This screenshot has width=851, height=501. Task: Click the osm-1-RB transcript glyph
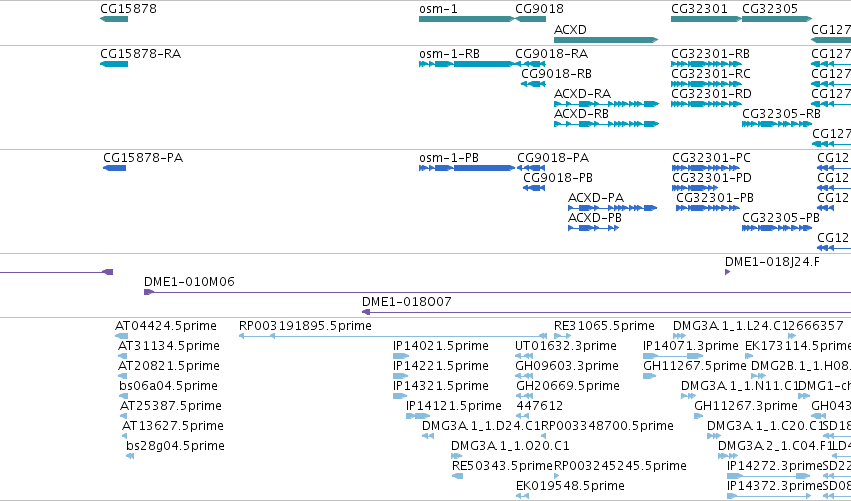(467, 64)
